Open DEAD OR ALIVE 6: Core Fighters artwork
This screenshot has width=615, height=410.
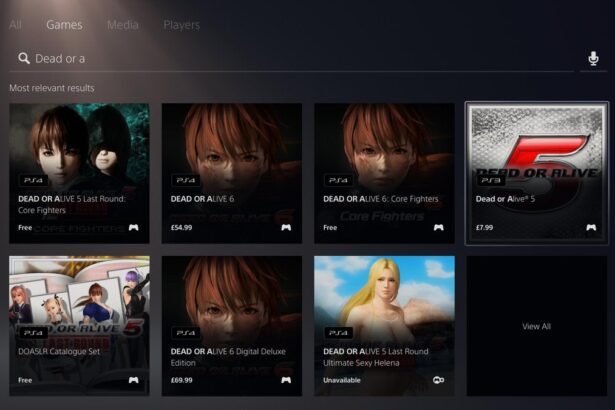384,173
